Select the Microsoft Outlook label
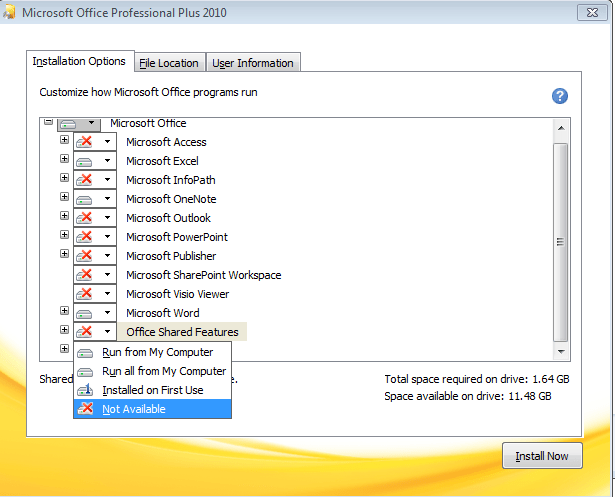 click(x=169, y=218)
